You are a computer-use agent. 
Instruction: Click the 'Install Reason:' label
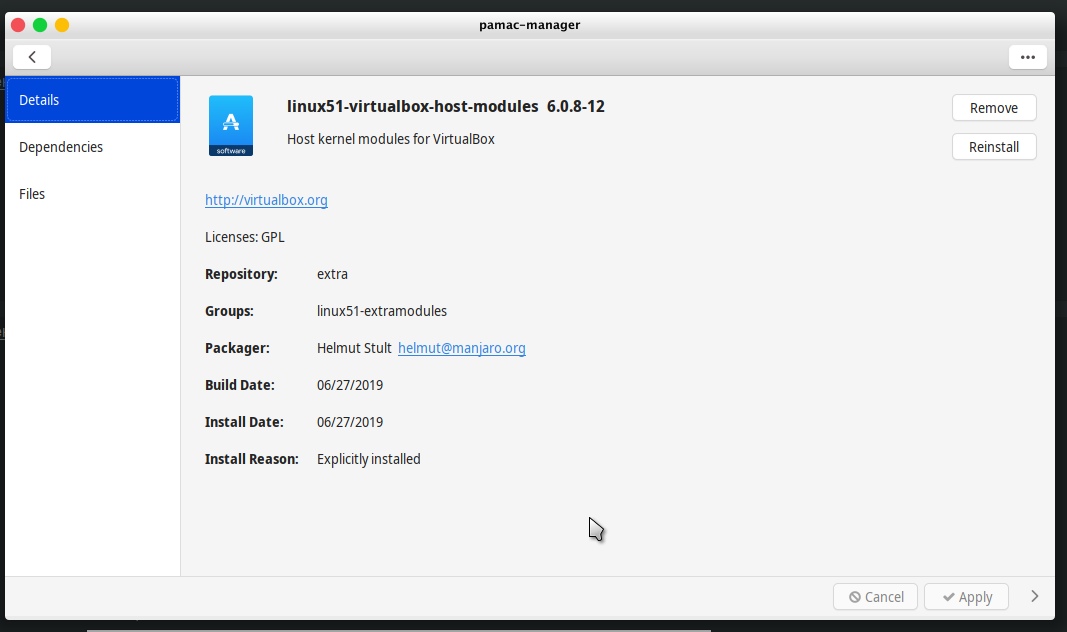tap(251, 459)
